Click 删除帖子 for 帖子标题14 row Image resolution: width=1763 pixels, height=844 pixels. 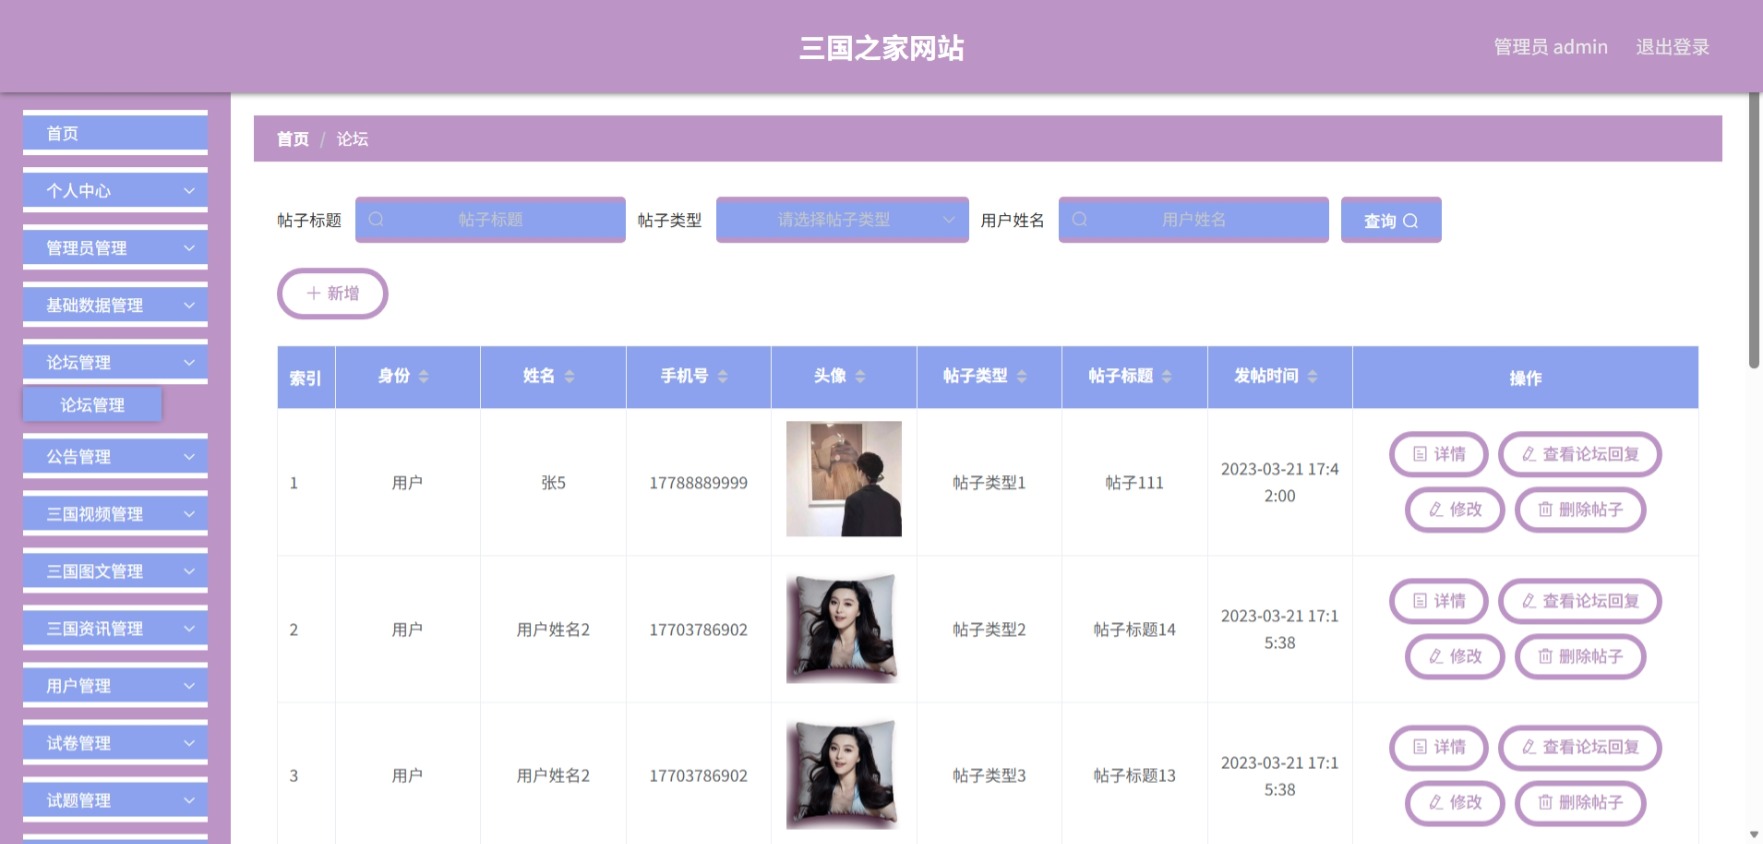point(1580,657)
